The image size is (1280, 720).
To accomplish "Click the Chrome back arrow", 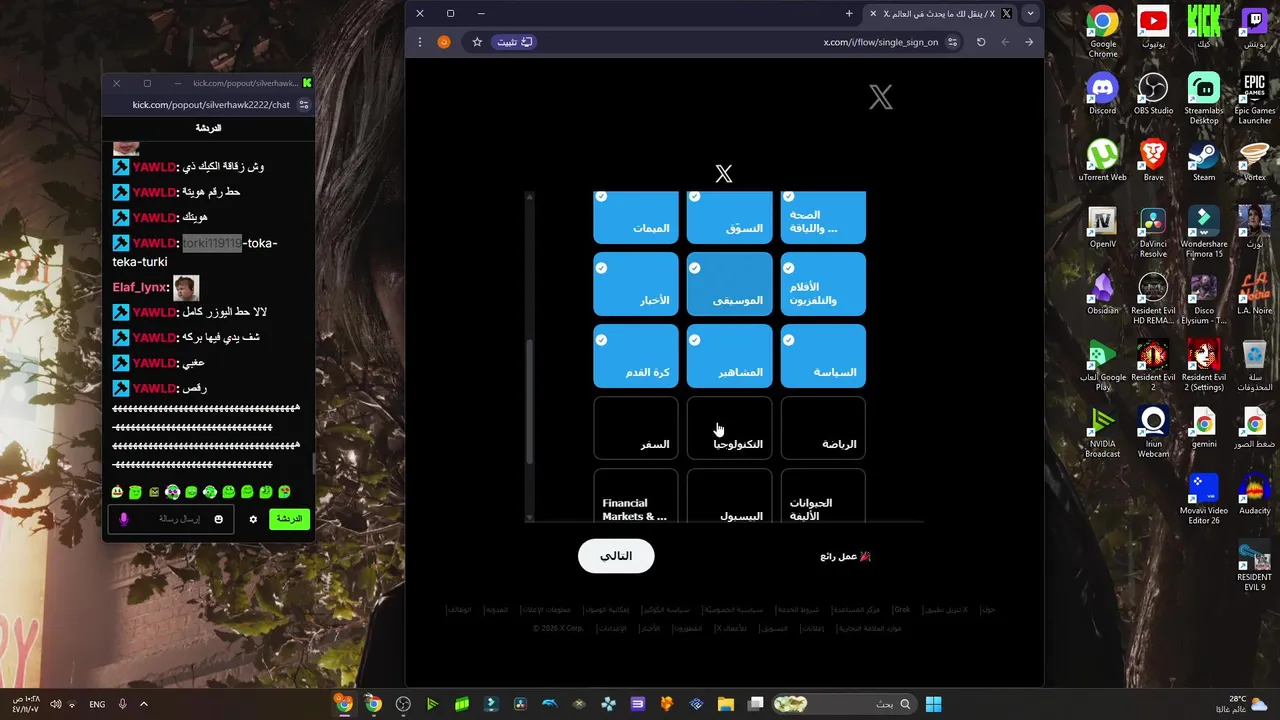I will [x=1029, y=42].
